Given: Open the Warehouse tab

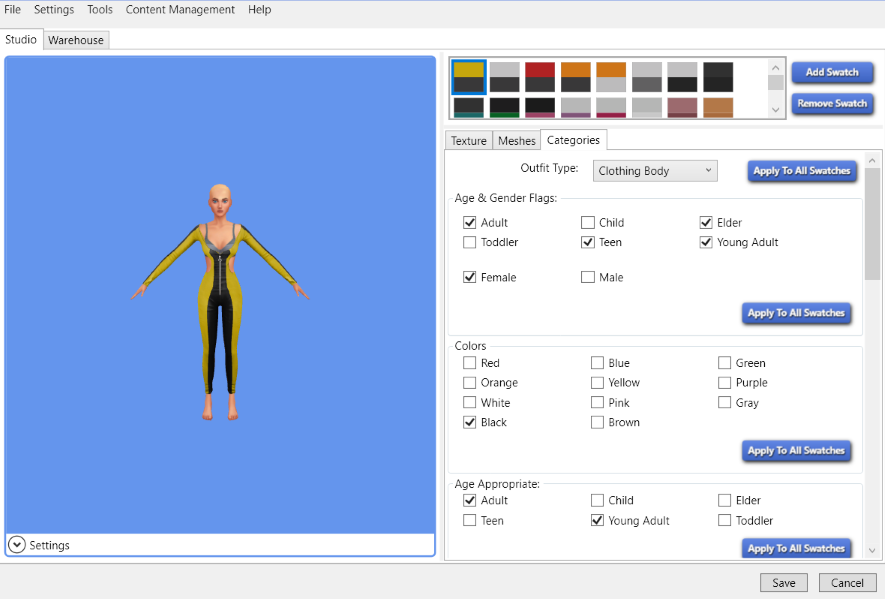Looking at the screenshot, I should (76, 40).
